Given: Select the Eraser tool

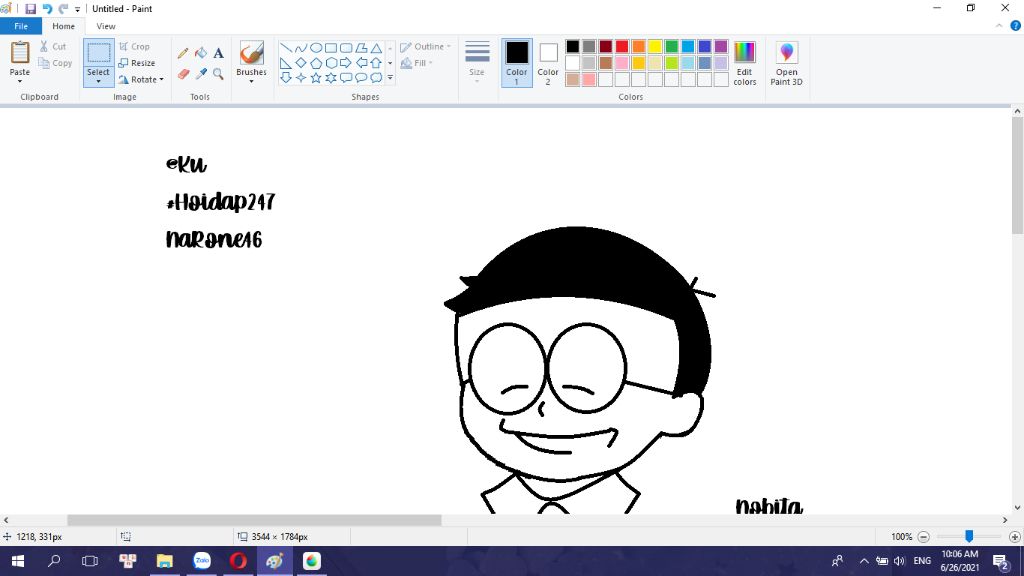Looking at the screenshot, I should (183, 74).
